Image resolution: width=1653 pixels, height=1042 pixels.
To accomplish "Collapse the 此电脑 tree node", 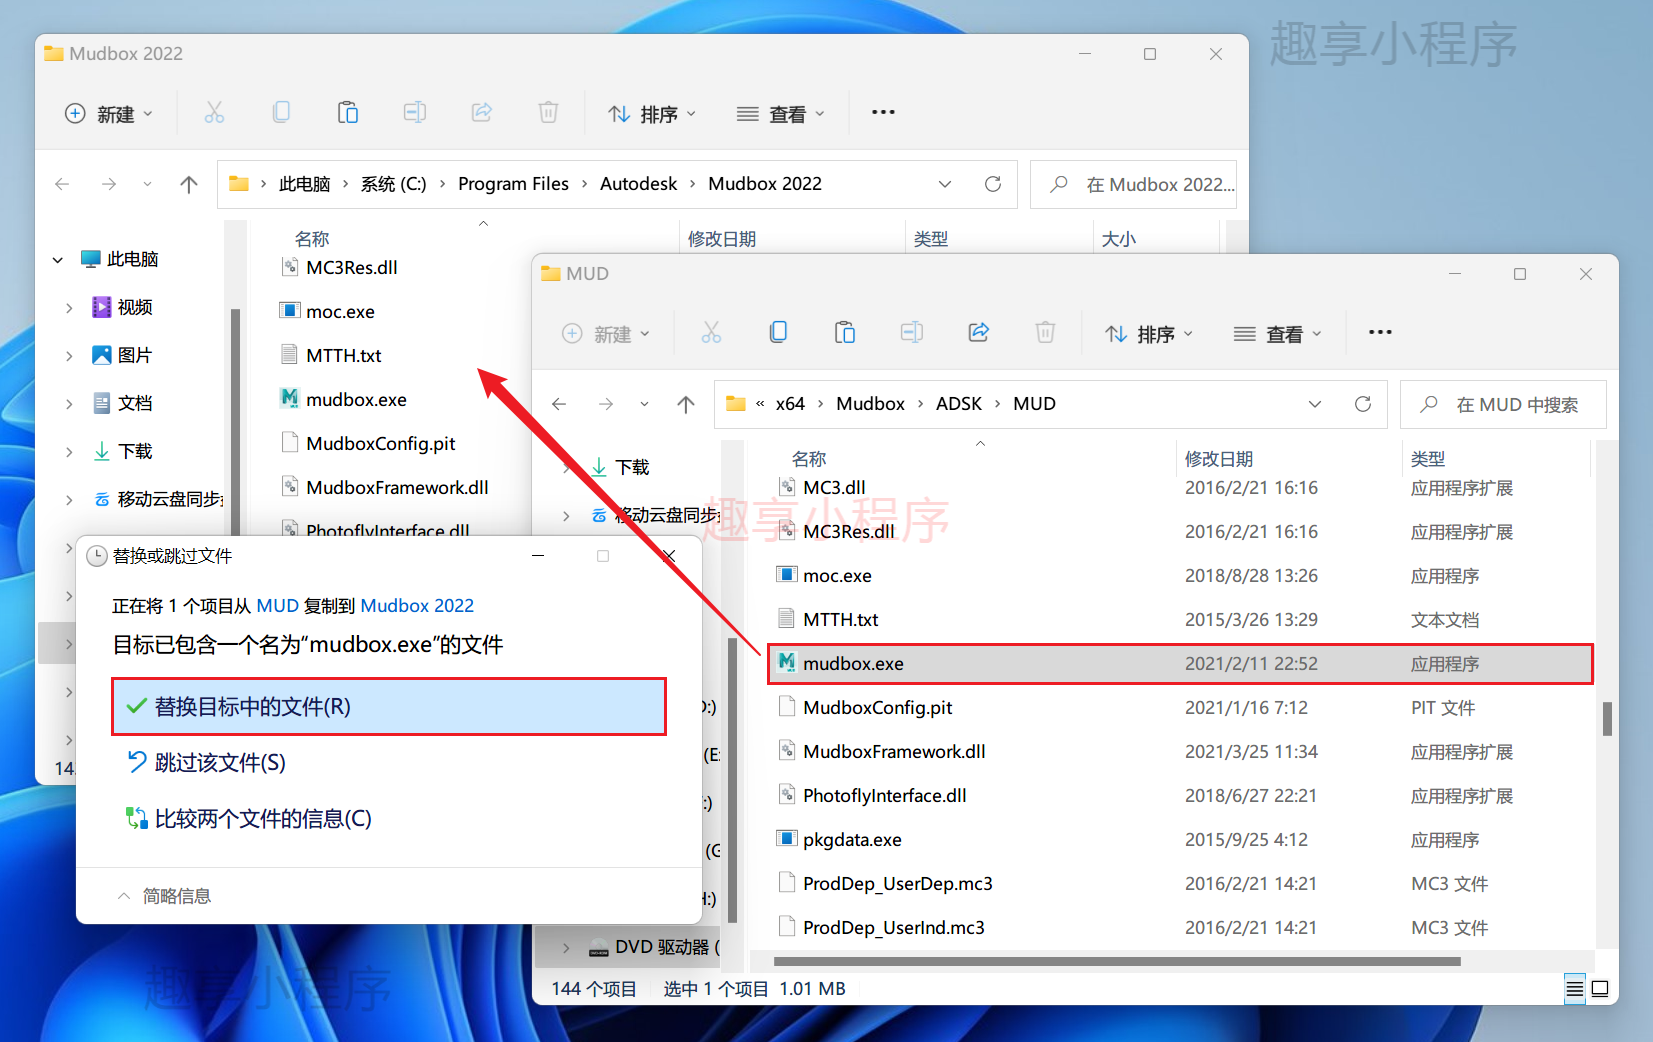I will coord(58,259).
